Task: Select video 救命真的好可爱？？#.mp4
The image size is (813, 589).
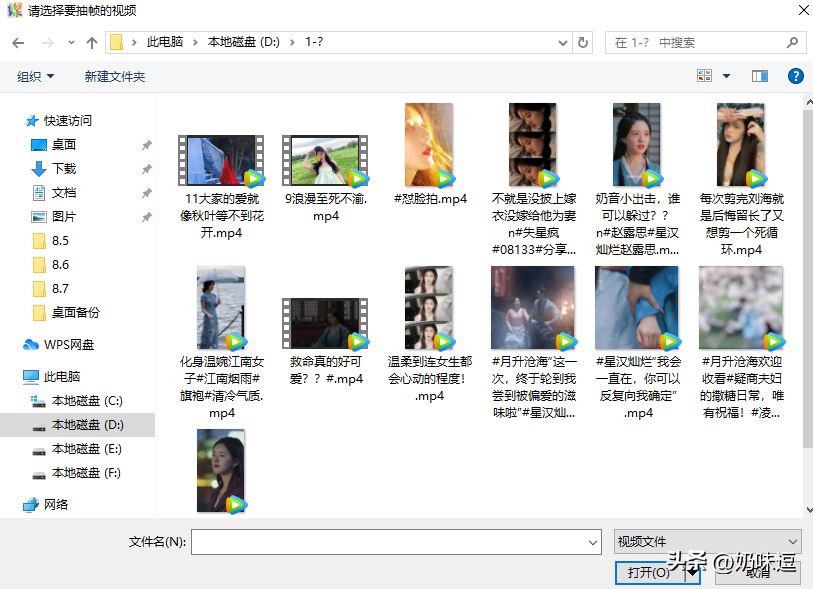Action: click(326, 341)
